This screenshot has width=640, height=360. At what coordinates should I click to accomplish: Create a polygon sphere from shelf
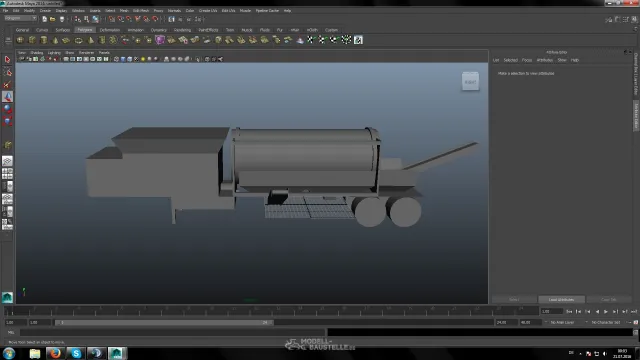[20, 40]
